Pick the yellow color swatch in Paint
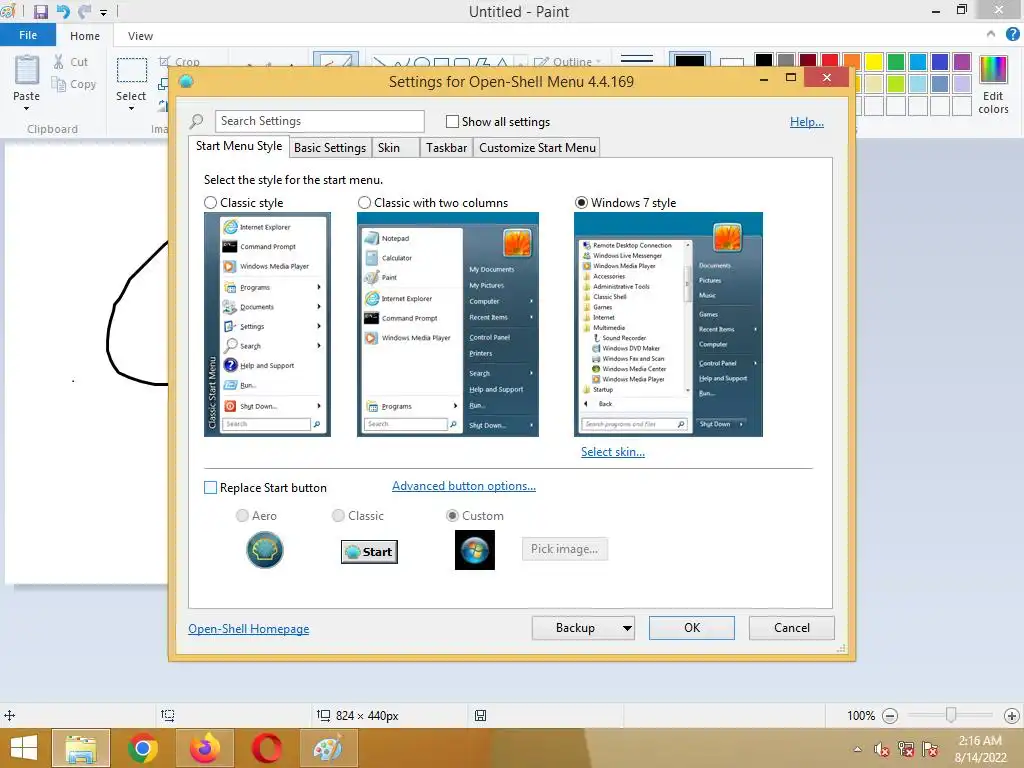Viewport: 1024px width, 768px height. pos(874,62)
